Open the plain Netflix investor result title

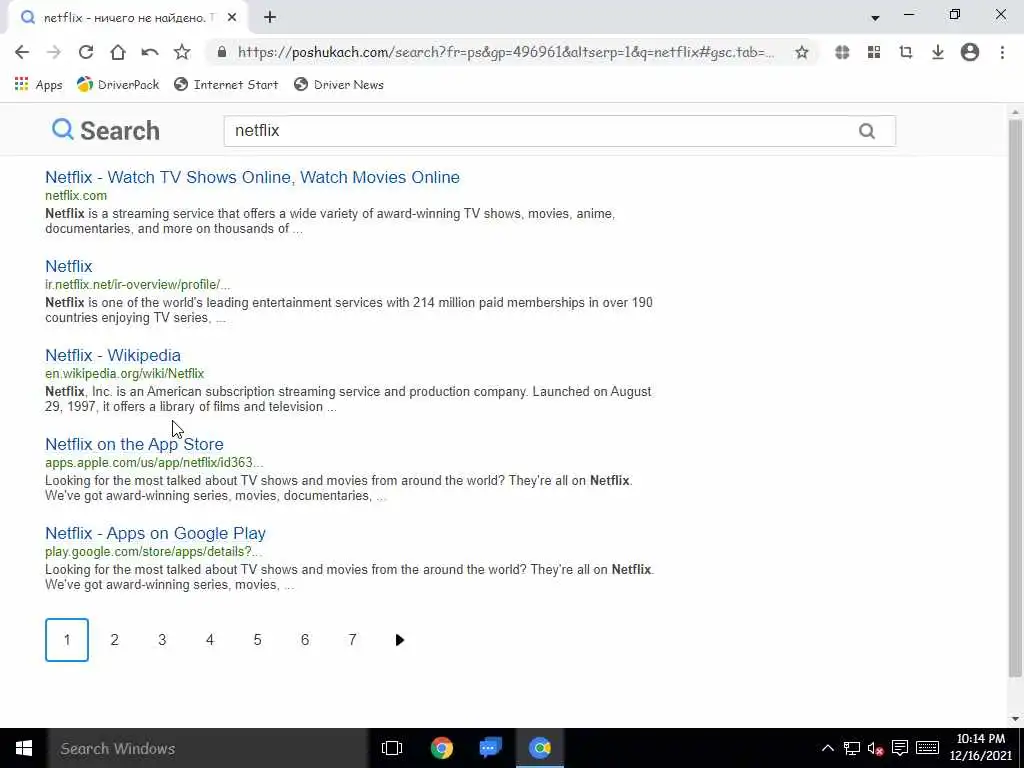(69, 266)
